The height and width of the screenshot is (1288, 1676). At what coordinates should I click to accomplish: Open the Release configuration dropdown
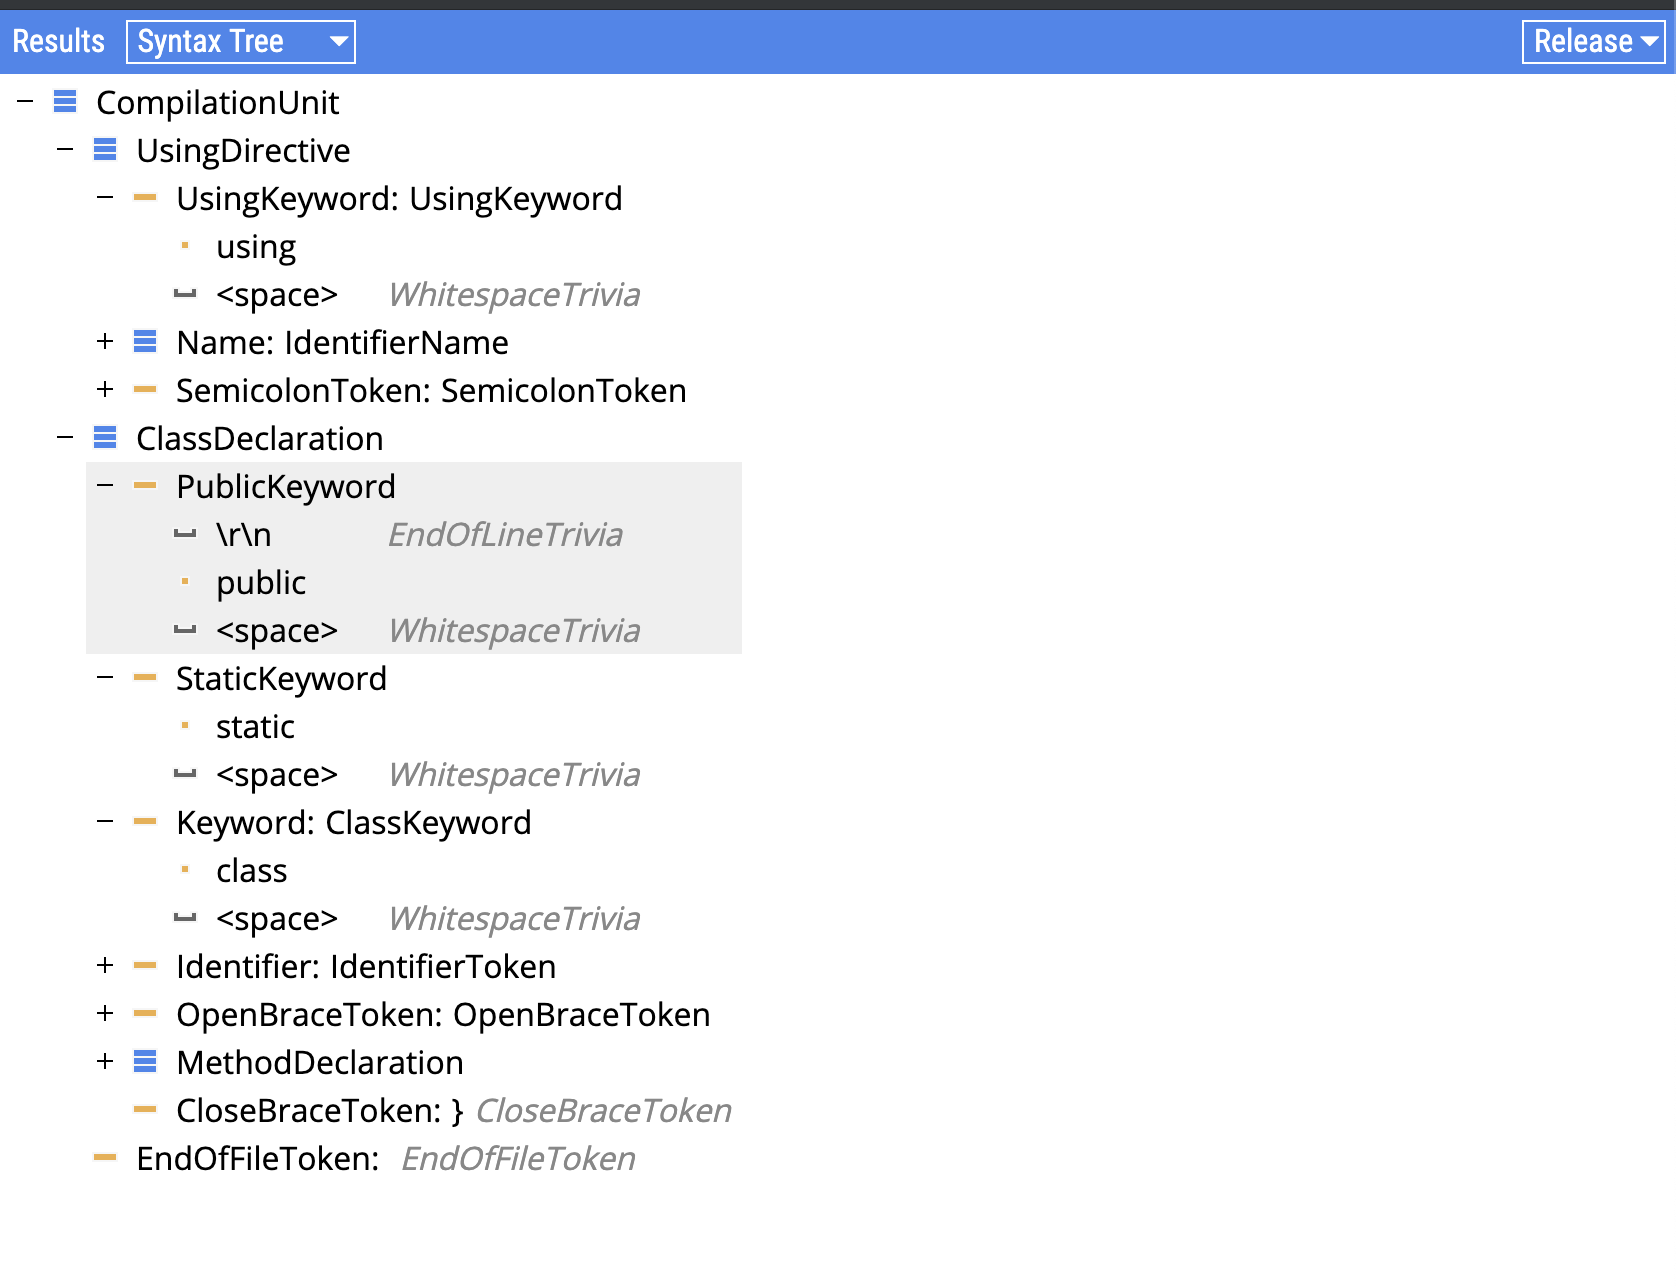(x=1593, y=42)
